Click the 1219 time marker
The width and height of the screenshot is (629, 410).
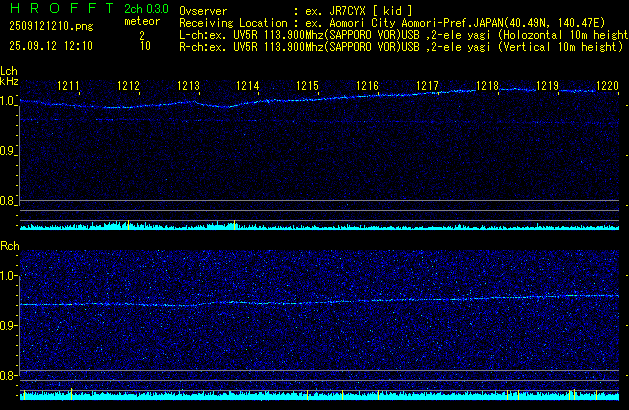pos(547,86)
